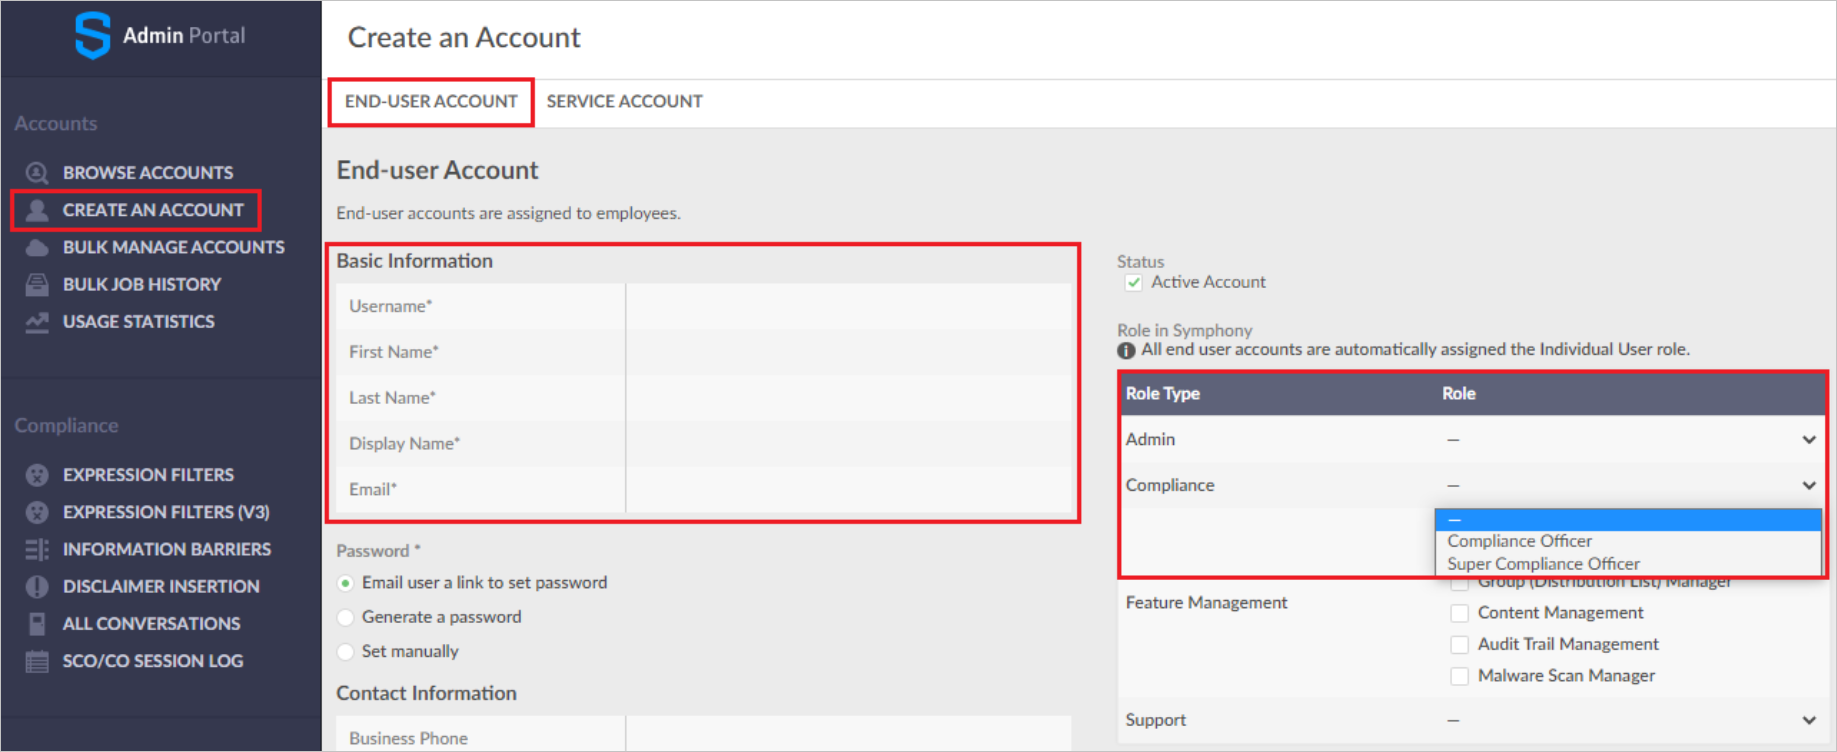The height and width of the screenshot is (752, 1837).
Task: Open Information Barriers sidebar icon
Action: pos(37,549)
